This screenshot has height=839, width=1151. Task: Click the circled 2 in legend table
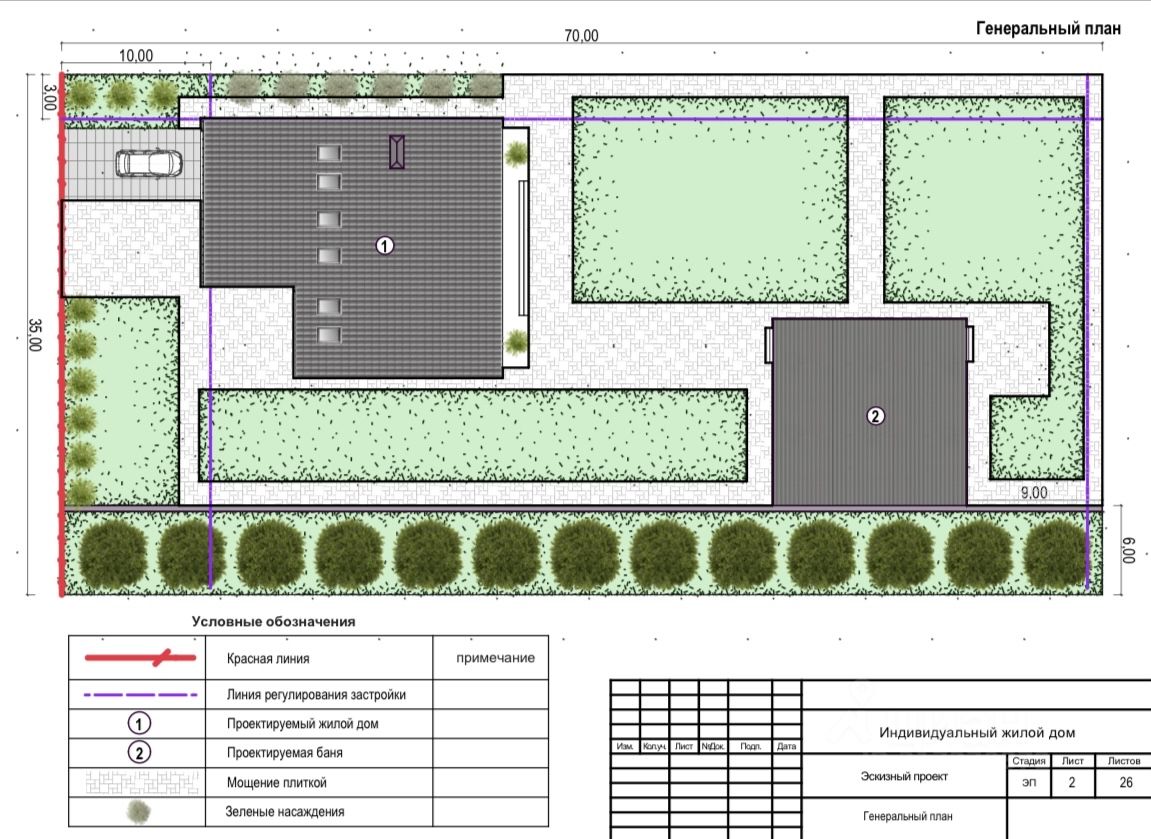click(139, 752)
